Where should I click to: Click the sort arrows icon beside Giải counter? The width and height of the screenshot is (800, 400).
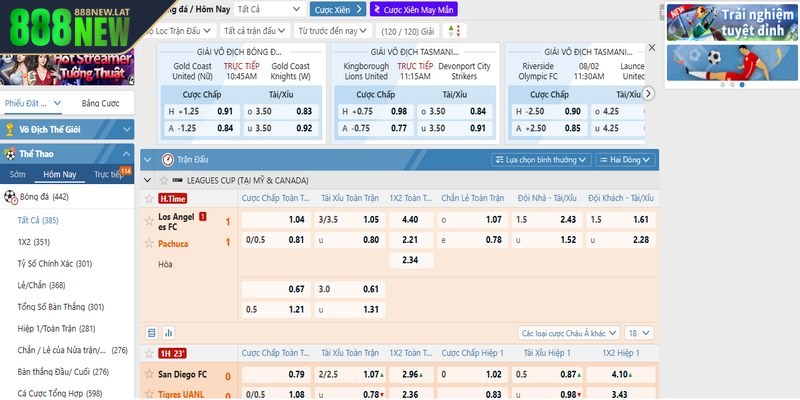[455, 31]
